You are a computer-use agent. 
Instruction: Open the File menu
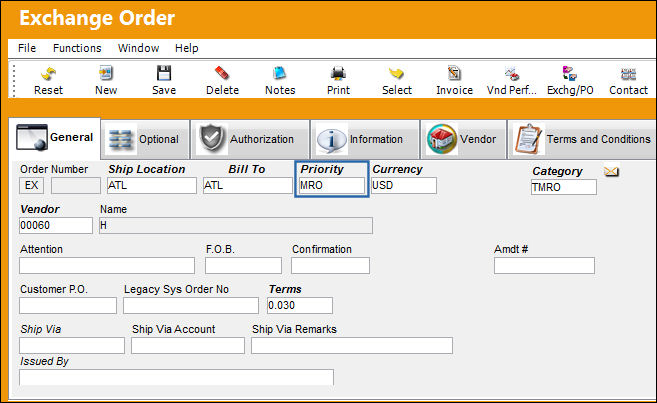pos(27,48)
